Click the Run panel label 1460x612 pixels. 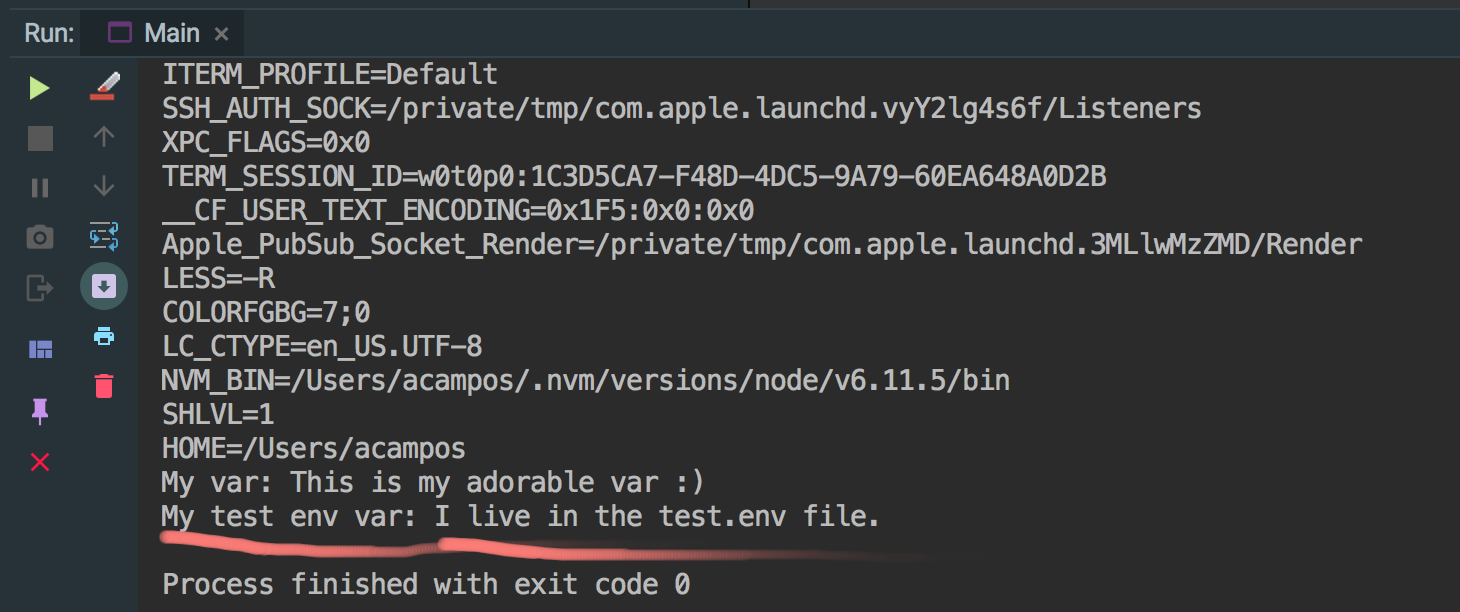(49, 33)
